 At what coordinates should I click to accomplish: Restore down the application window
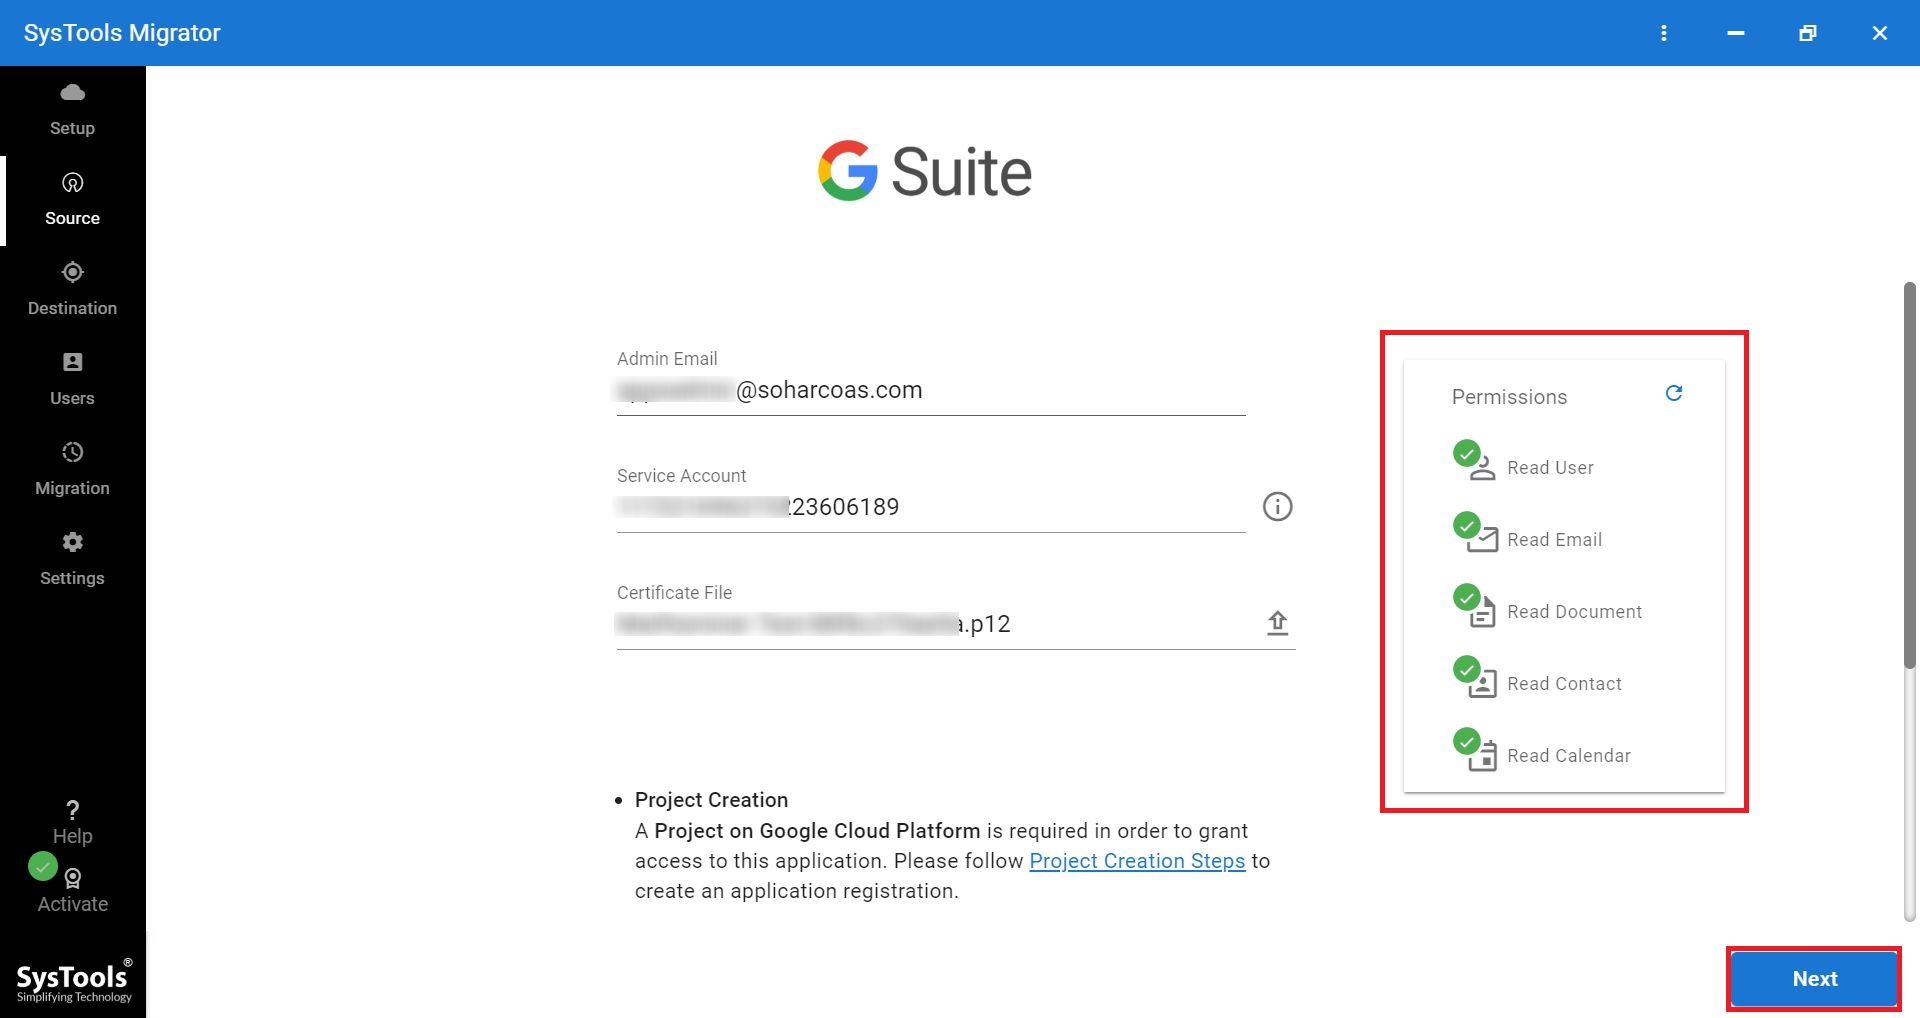click(1808, 33)
